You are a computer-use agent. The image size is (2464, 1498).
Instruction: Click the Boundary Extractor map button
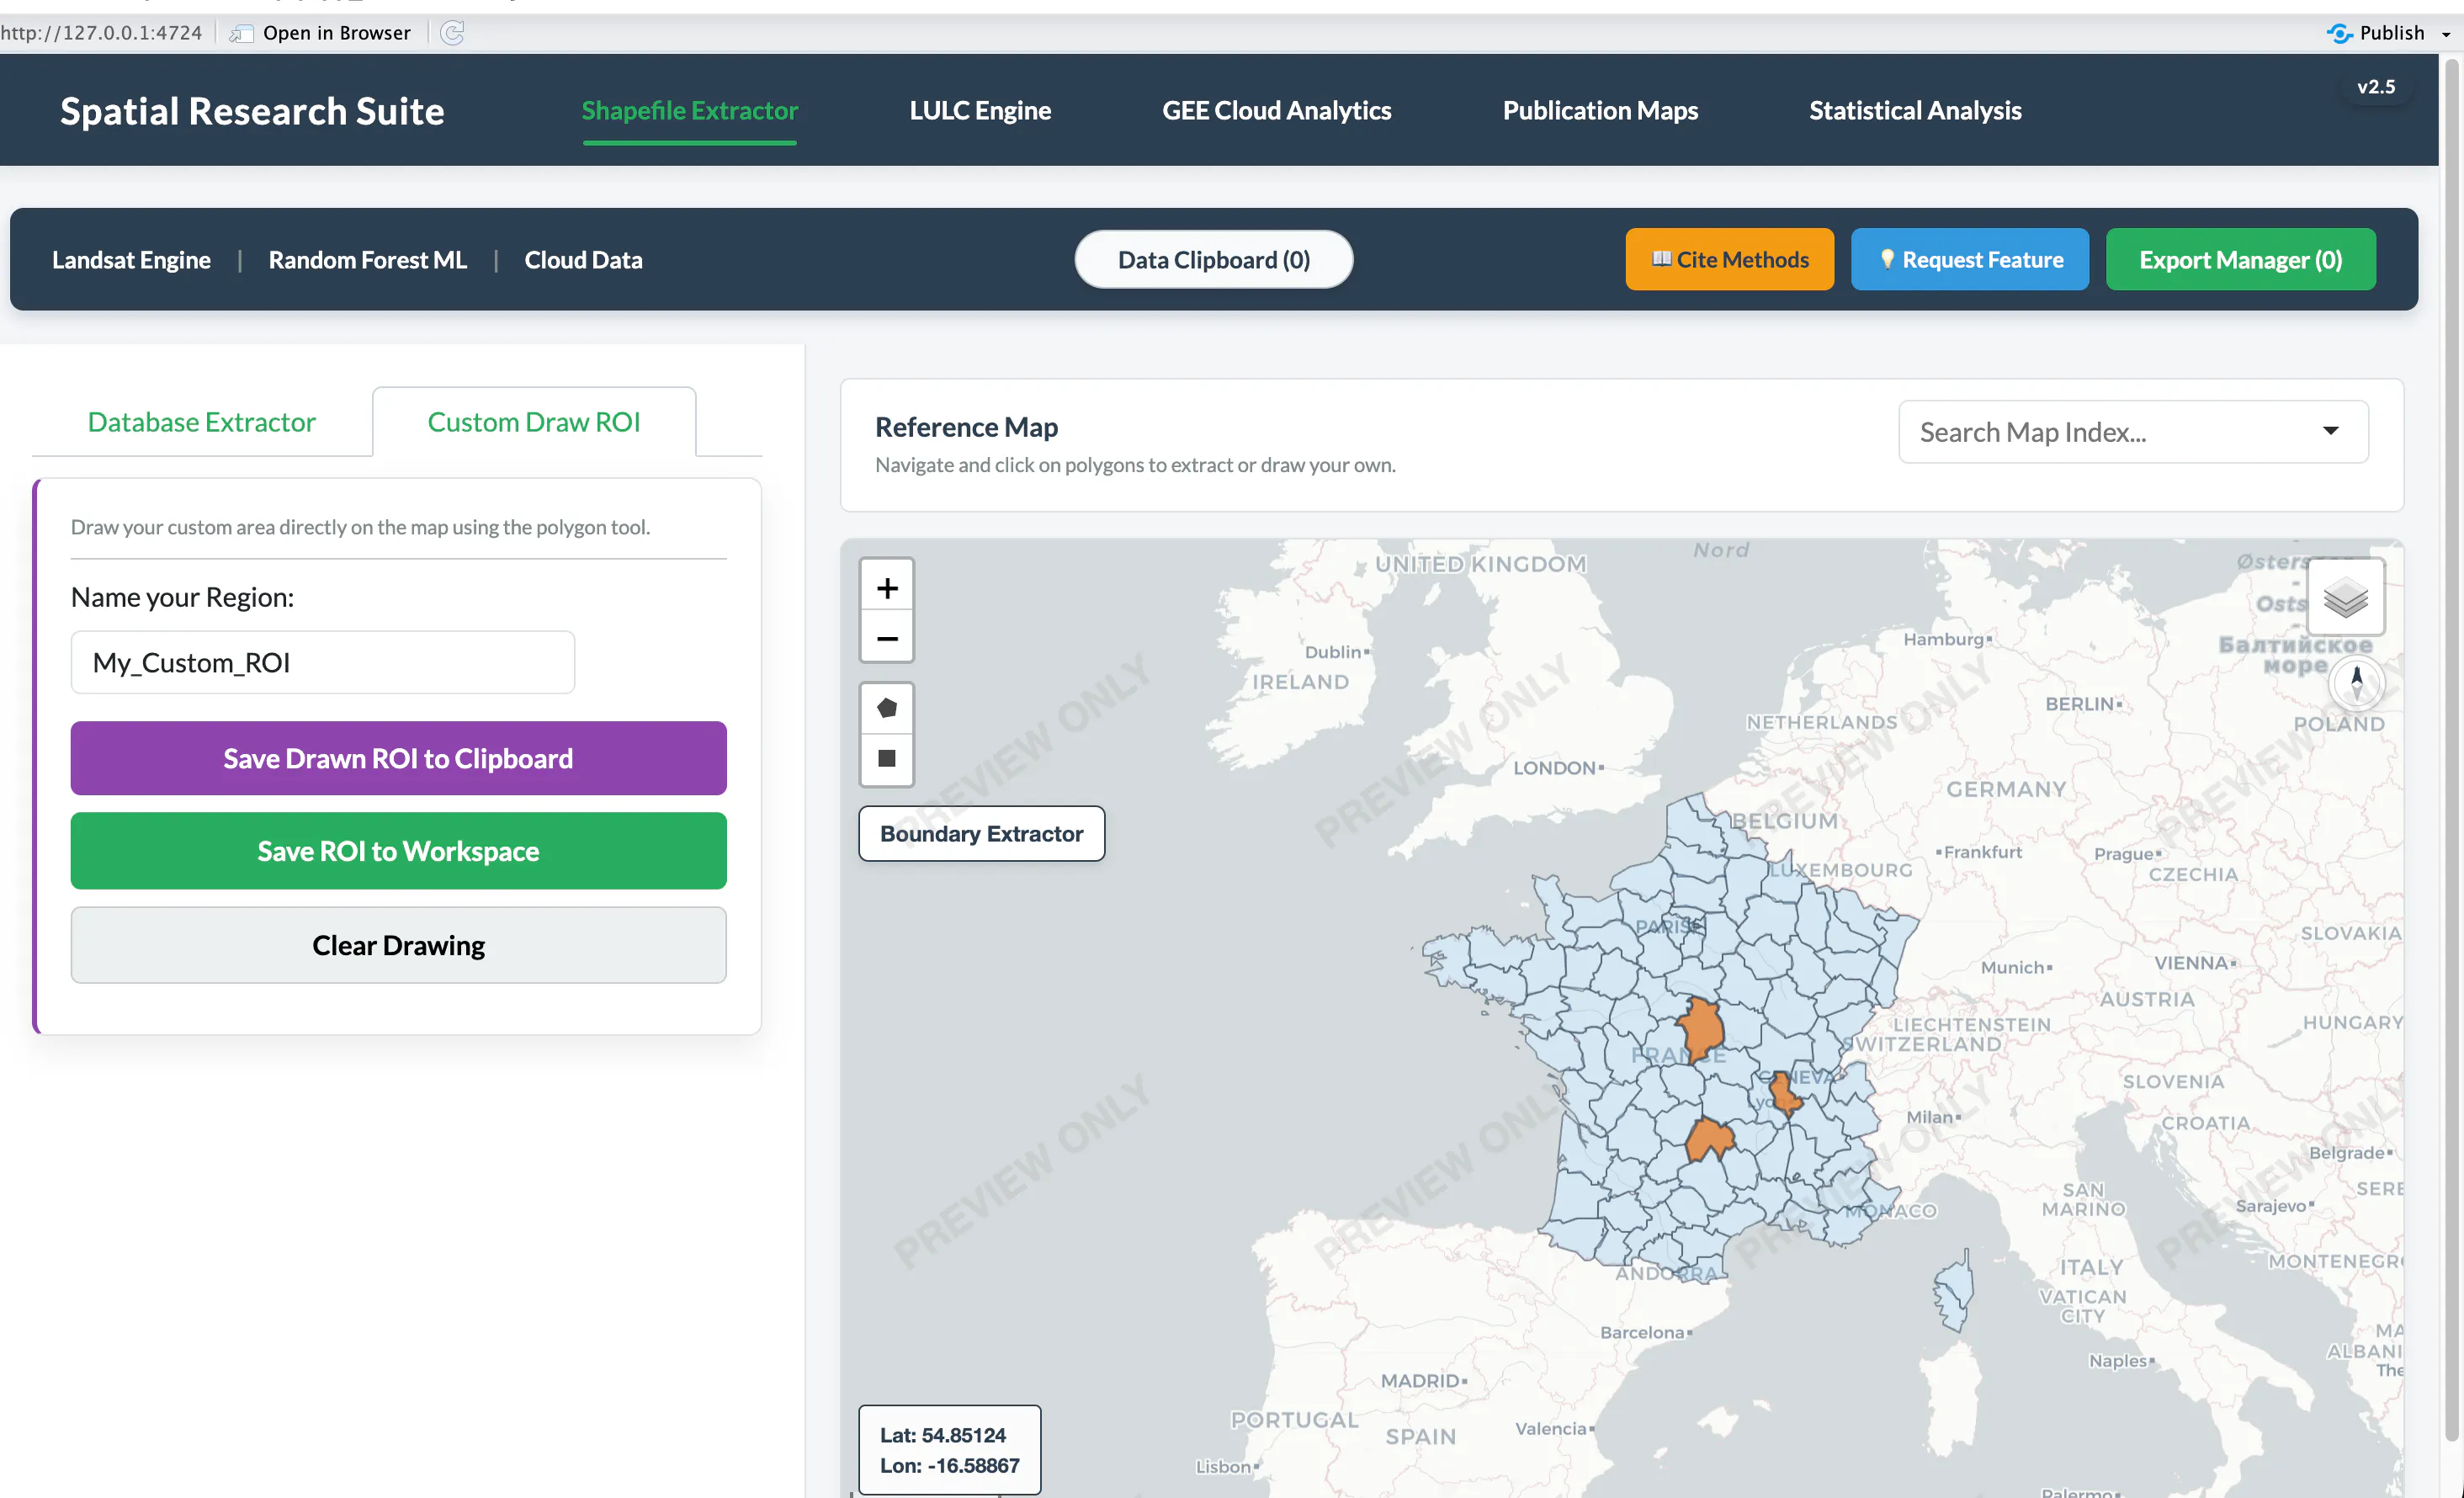tap(981, 833)
